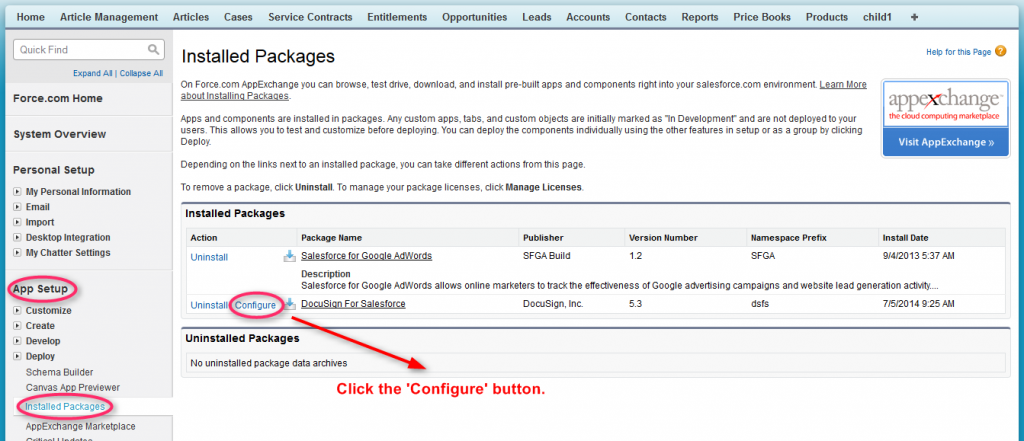
Task: Open the Learn More about Installing Packages link
Action: (x=842, y=85)
